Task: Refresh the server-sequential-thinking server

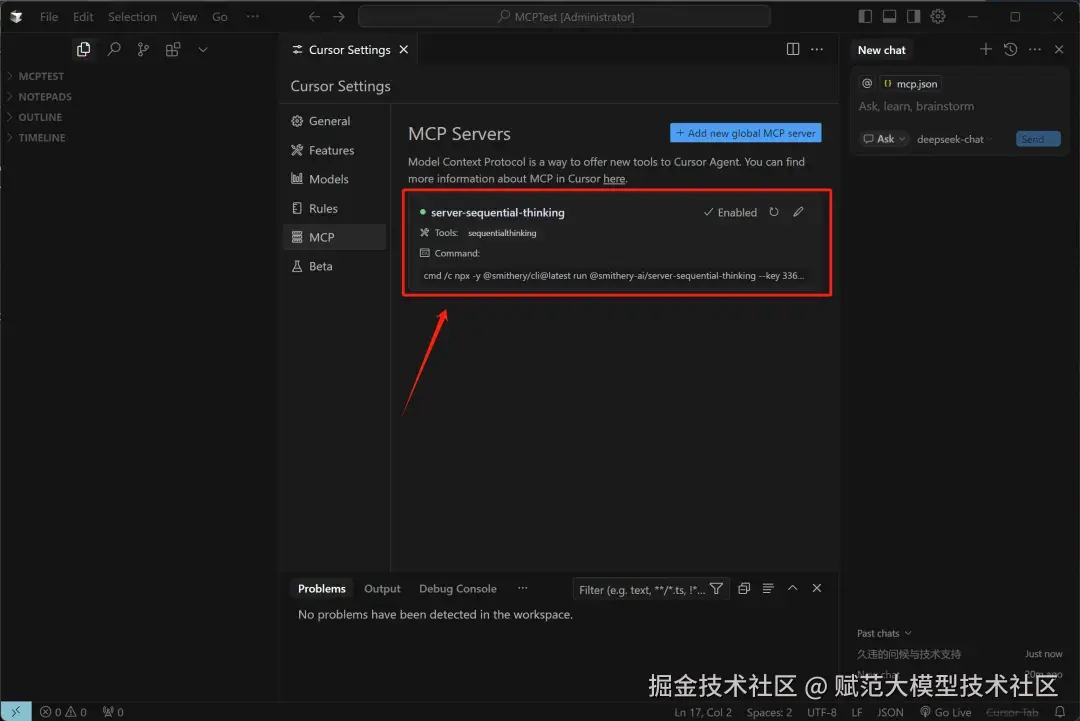Action: click(773, 212)
